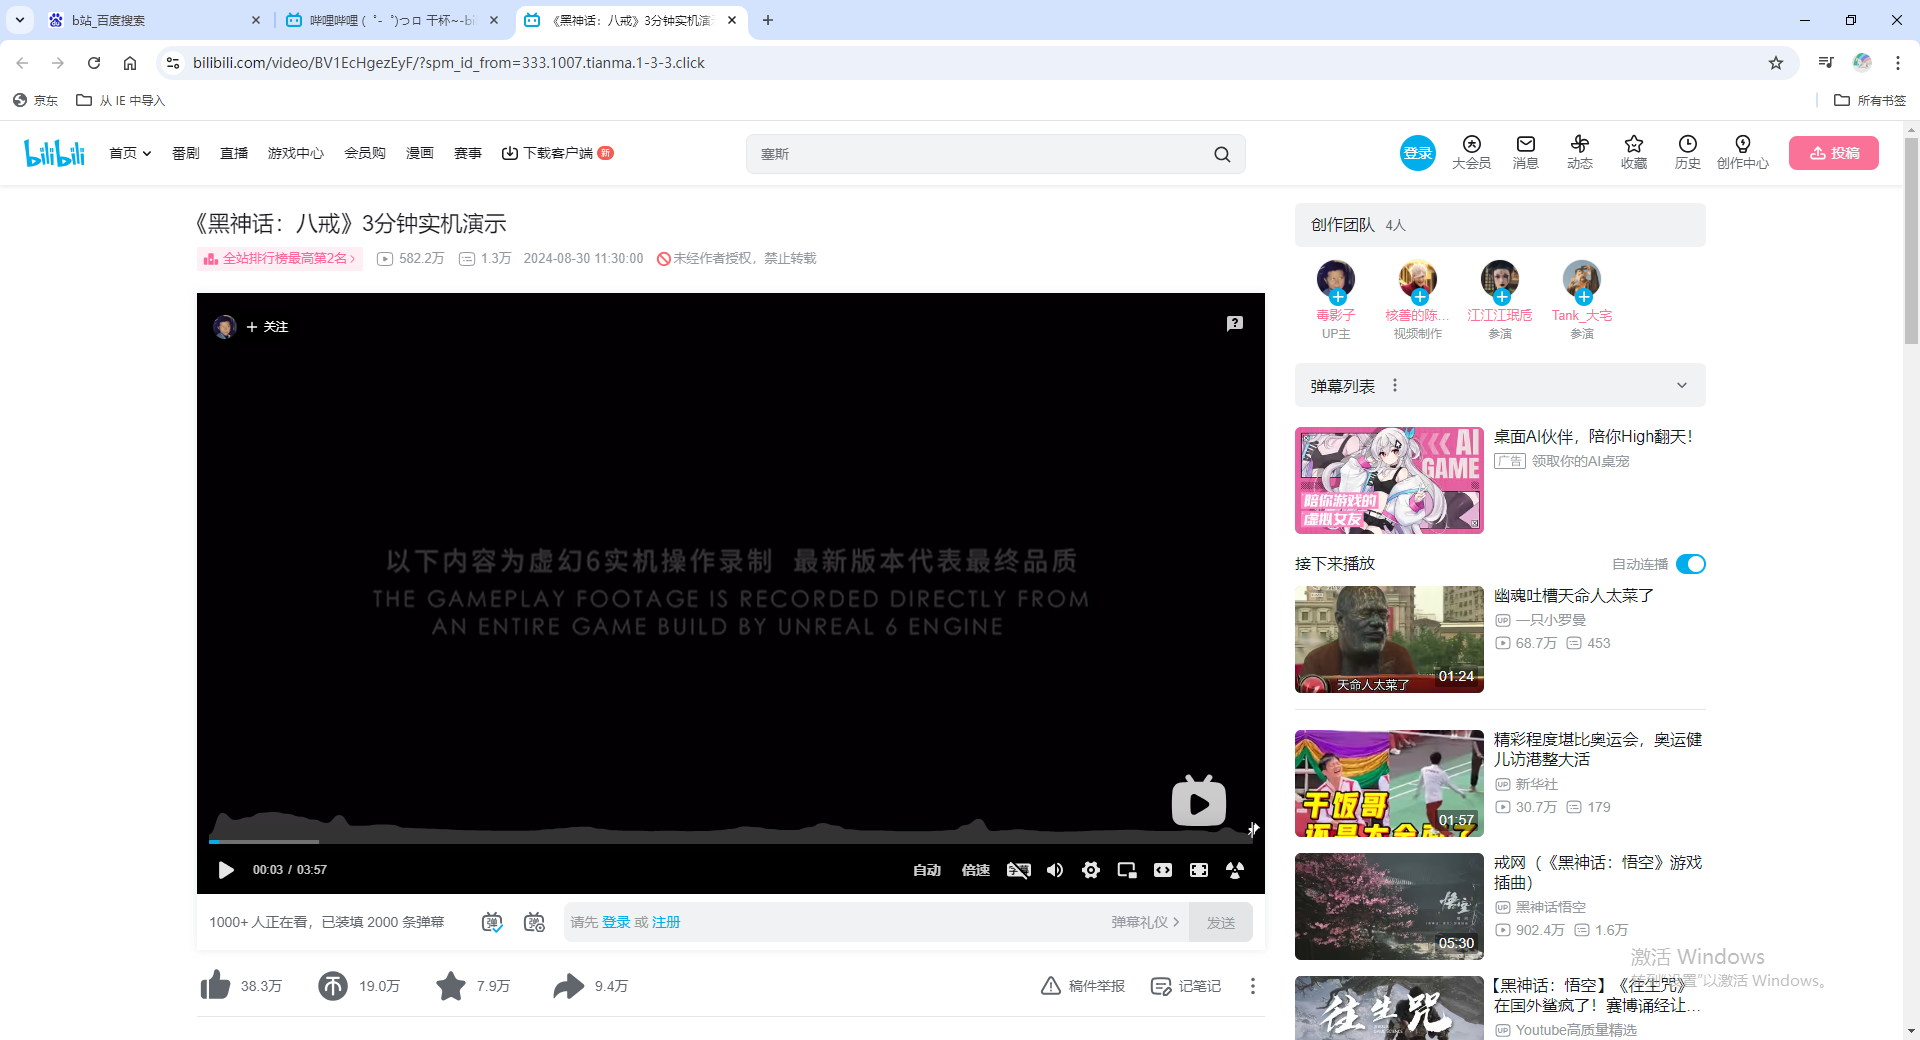
Task: Go to 直播 section
Action: tap(234, 153)
